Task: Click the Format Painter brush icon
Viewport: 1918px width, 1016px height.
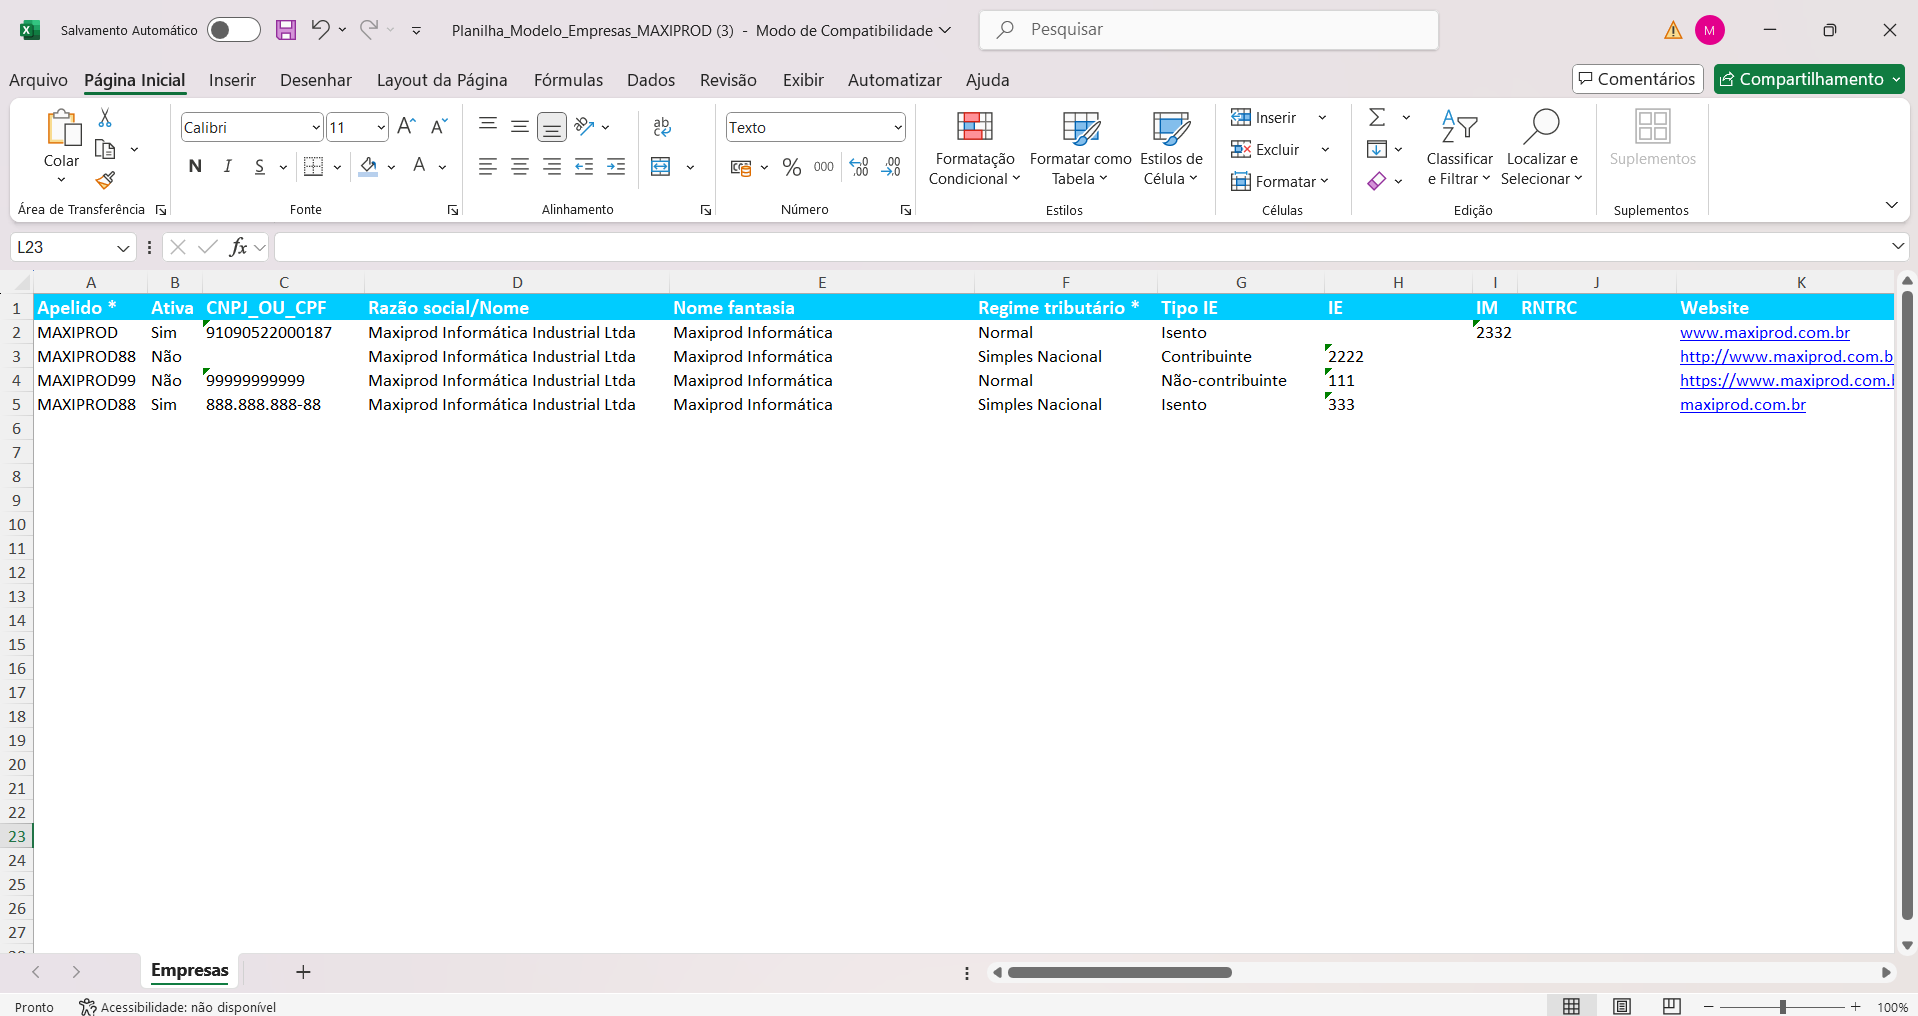Action: point(105,181)
